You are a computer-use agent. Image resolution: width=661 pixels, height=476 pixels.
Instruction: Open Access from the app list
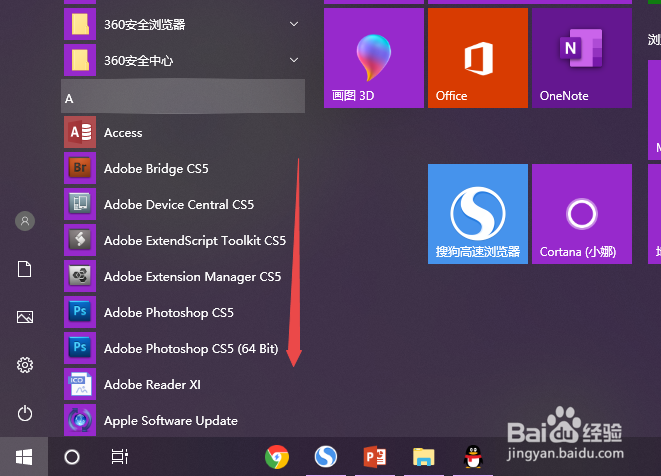point(183,132)
